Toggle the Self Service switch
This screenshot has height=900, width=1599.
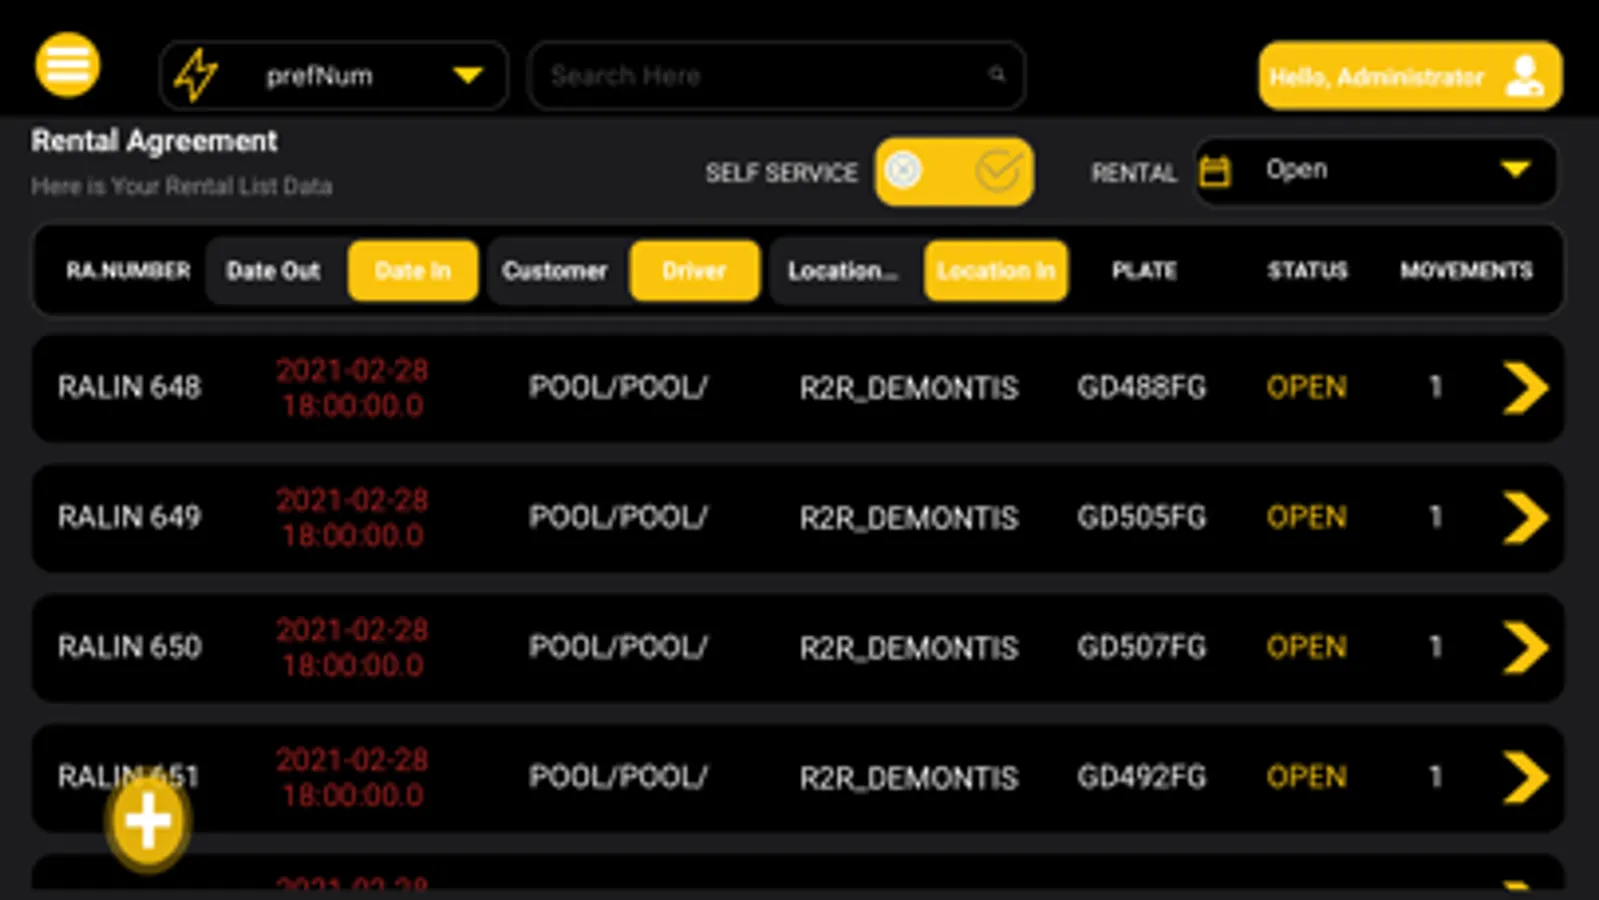[x=954, y=172]
